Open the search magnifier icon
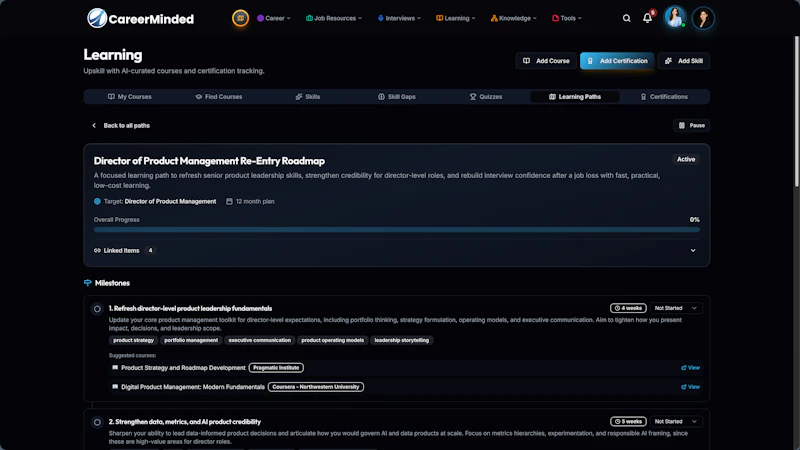The image size is (800, 450). pyautogui.click(x=627, y=18)
